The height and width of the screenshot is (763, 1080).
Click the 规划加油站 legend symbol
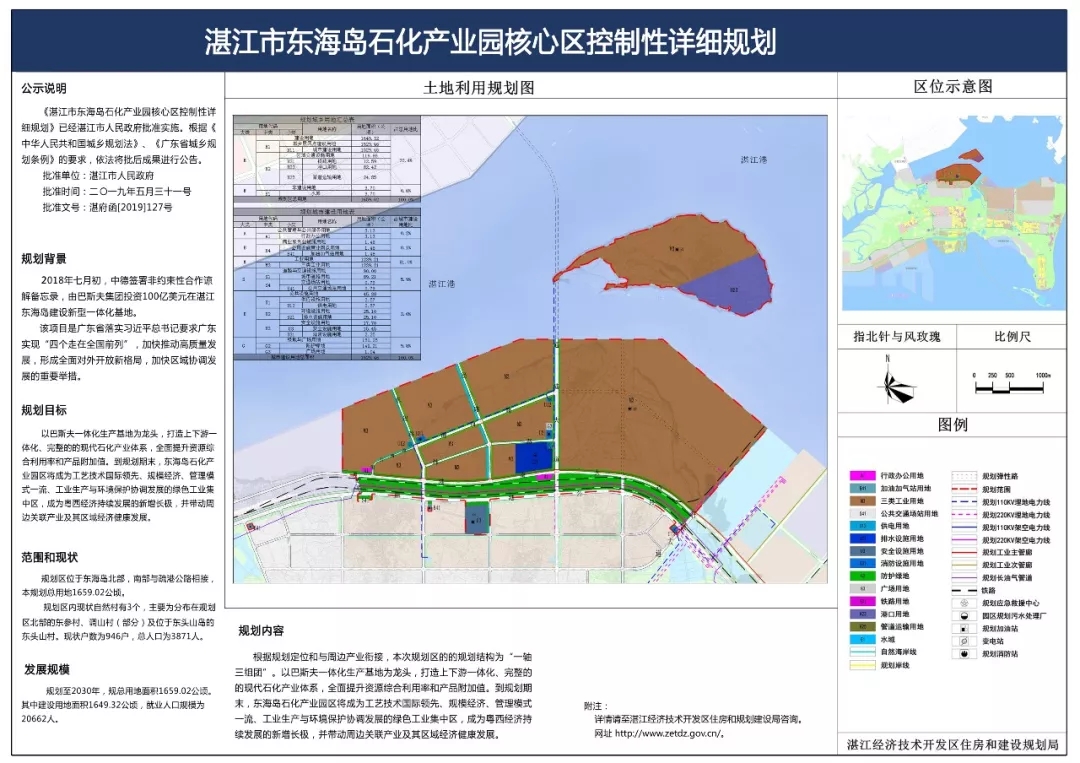tap(964, 628)
